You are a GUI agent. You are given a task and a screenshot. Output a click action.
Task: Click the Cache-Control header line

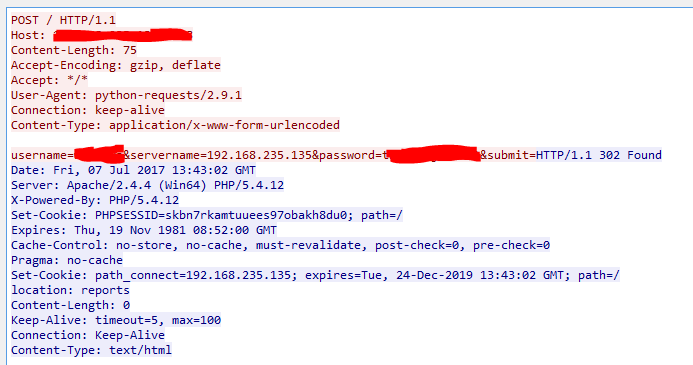point(280,246)
